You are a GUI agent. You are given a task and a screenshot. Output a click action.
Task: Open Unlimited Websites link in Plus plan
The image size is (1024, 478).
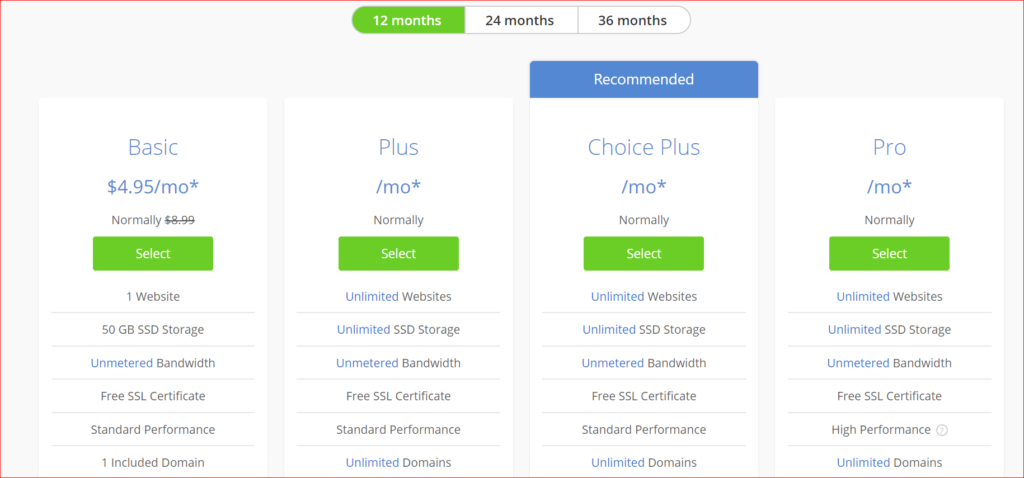[x=372, y=297]
